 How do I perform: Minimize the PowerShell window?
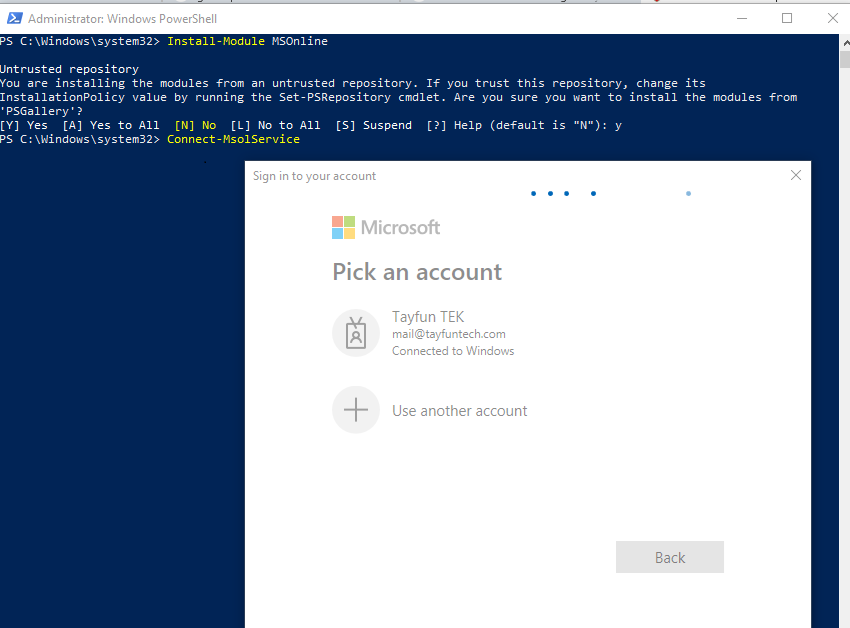coord(741,18)
